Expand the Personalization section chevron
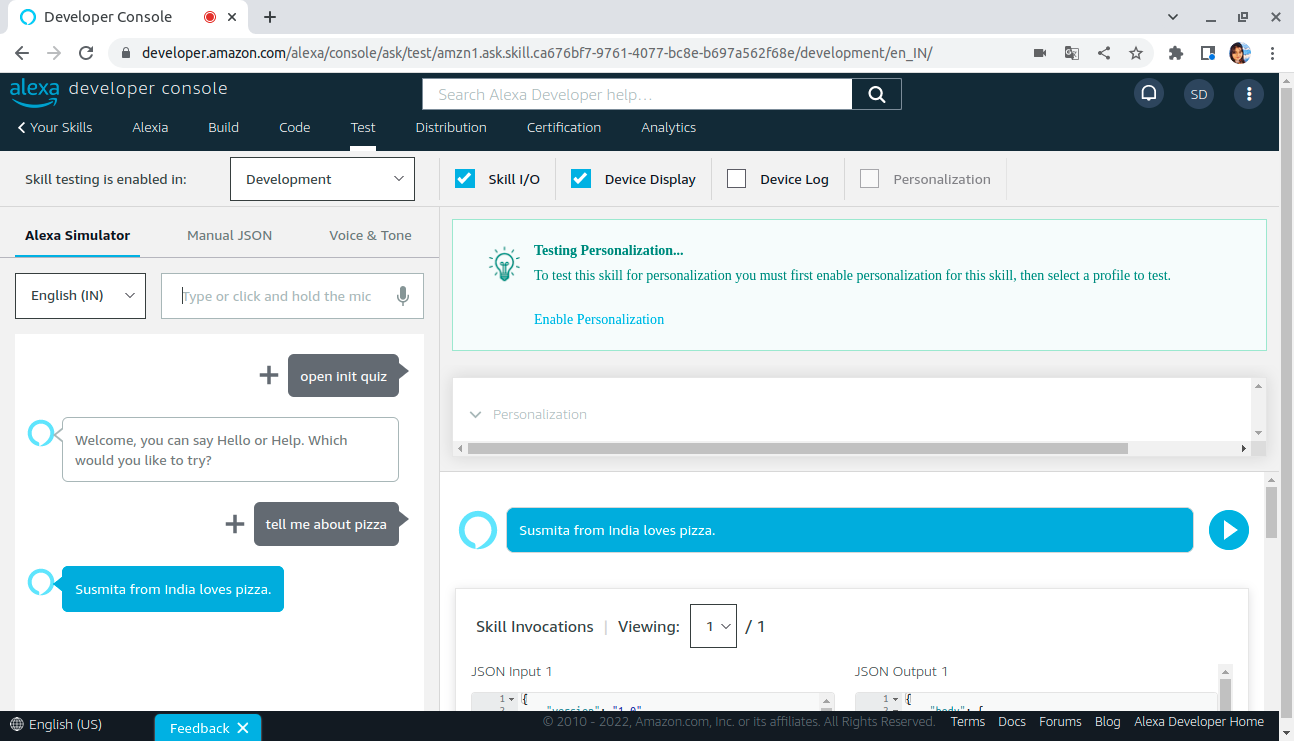The width and height of the screenshot is (1294, 741). click(x=475, y=414)
